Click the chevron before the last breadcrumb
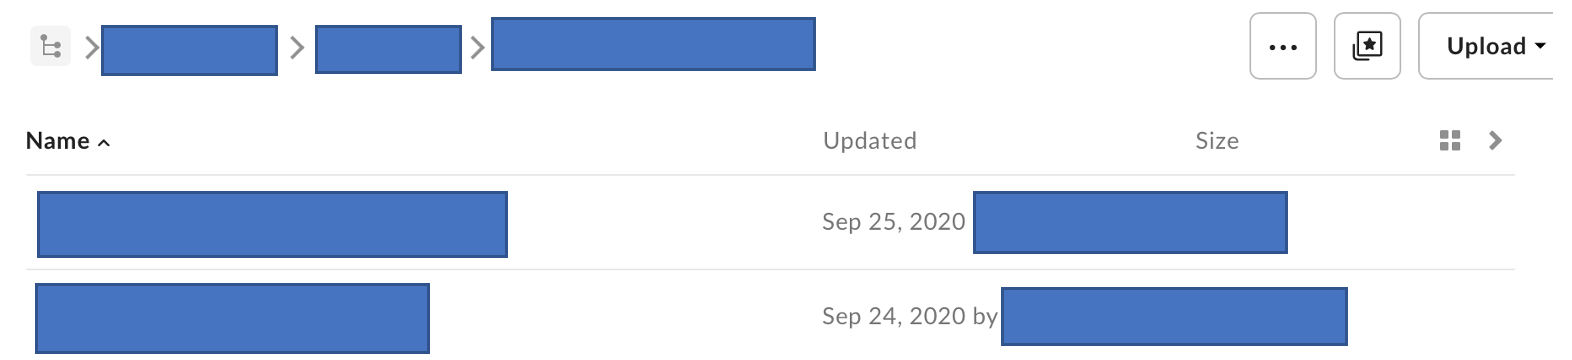 click(477, 47)
